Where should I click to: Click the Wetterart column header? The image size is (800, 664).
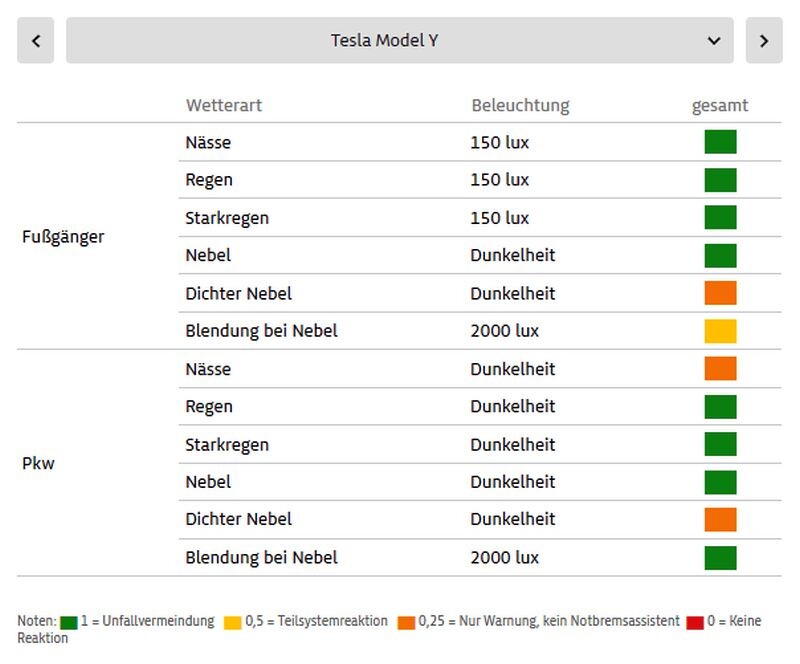pos(224,105)
